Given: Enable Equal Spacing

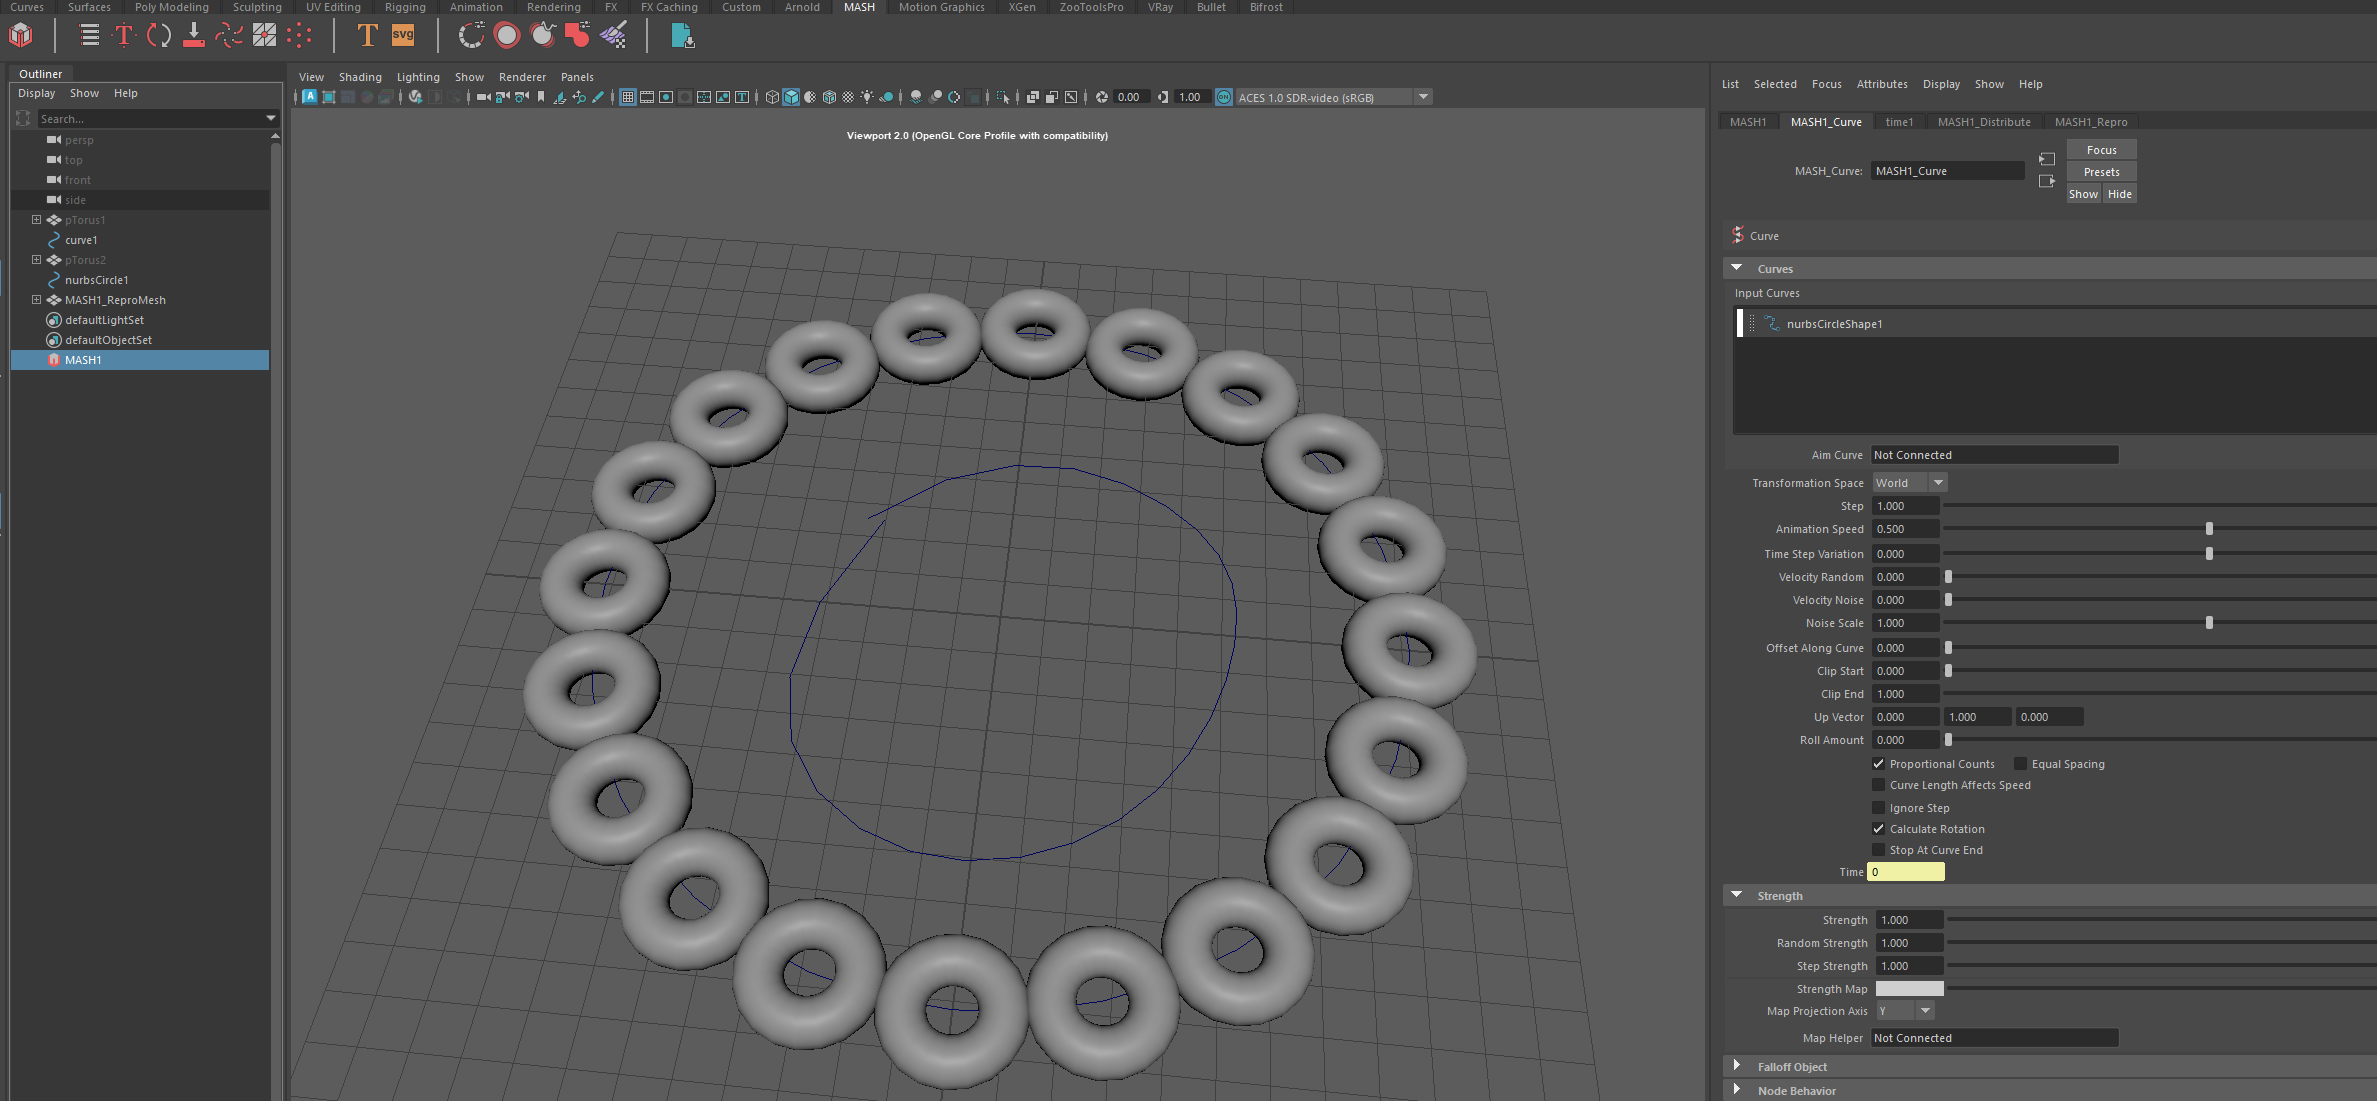Looking at the screenshot, I should [2020, 763].
